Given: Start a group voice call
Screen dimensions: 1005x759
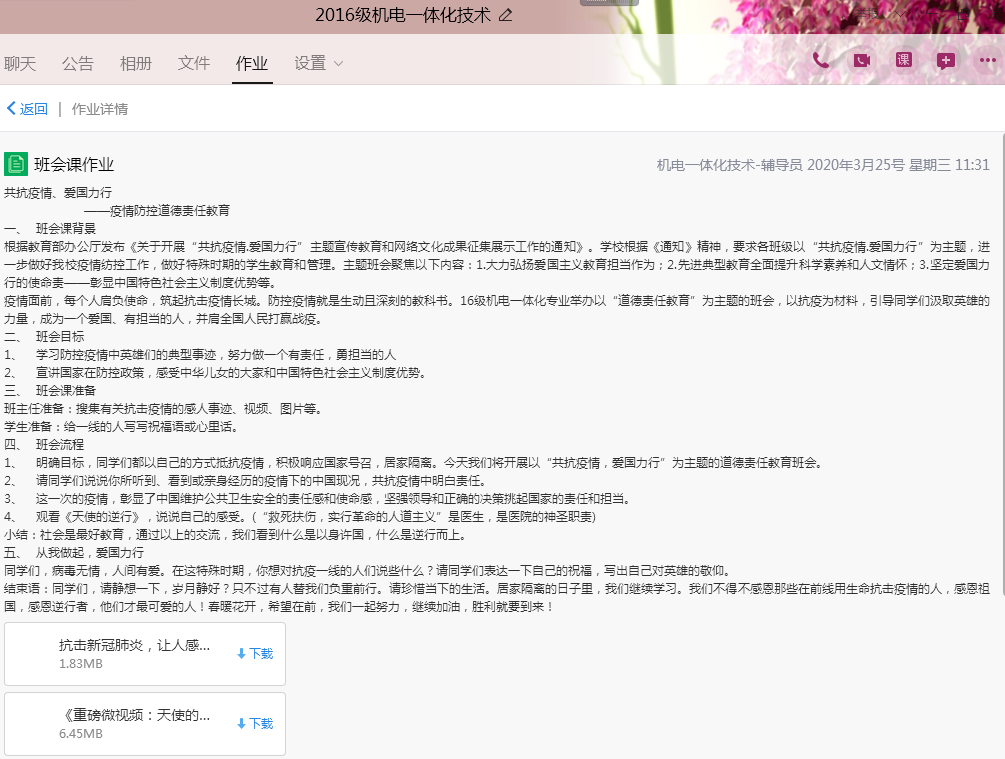Looking at the screenshot, I should point(821,60).
